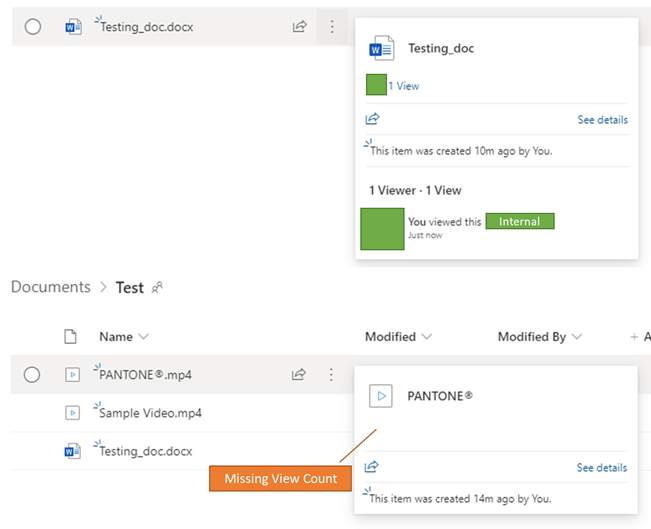Click 'You viewed this' text
The width and height of the screenshot is (651, 529).
tap(444, 222)
